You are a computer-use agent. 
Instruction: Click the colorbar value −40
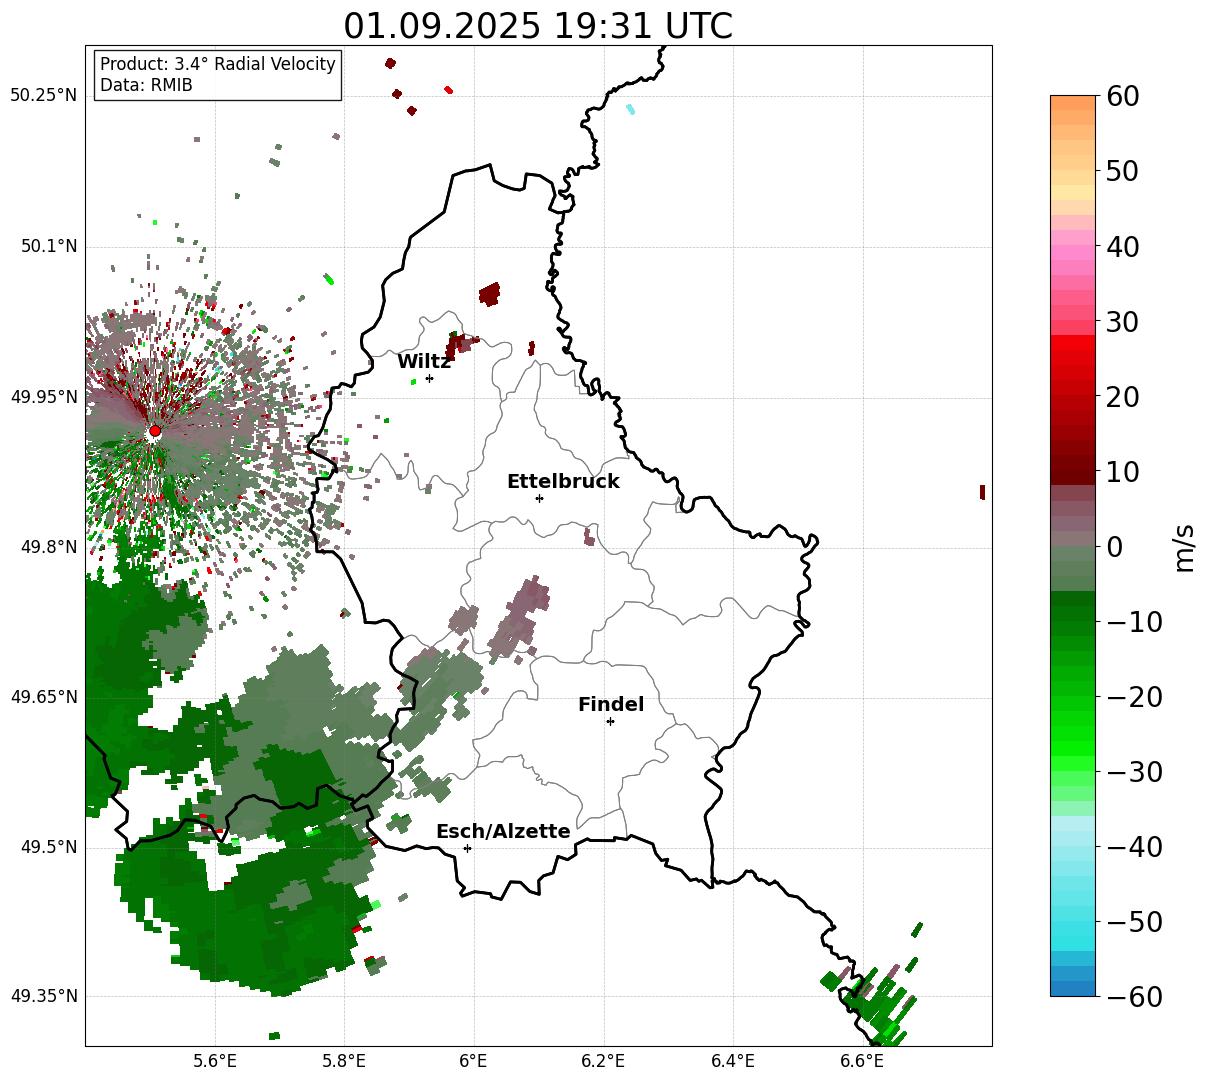click(x=1134, y=847)
